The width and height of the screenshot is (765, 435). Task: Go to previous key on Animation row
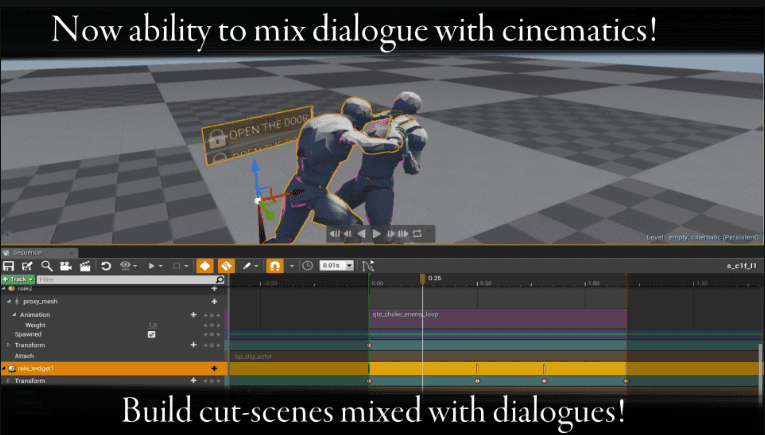(x=206, y=315)
